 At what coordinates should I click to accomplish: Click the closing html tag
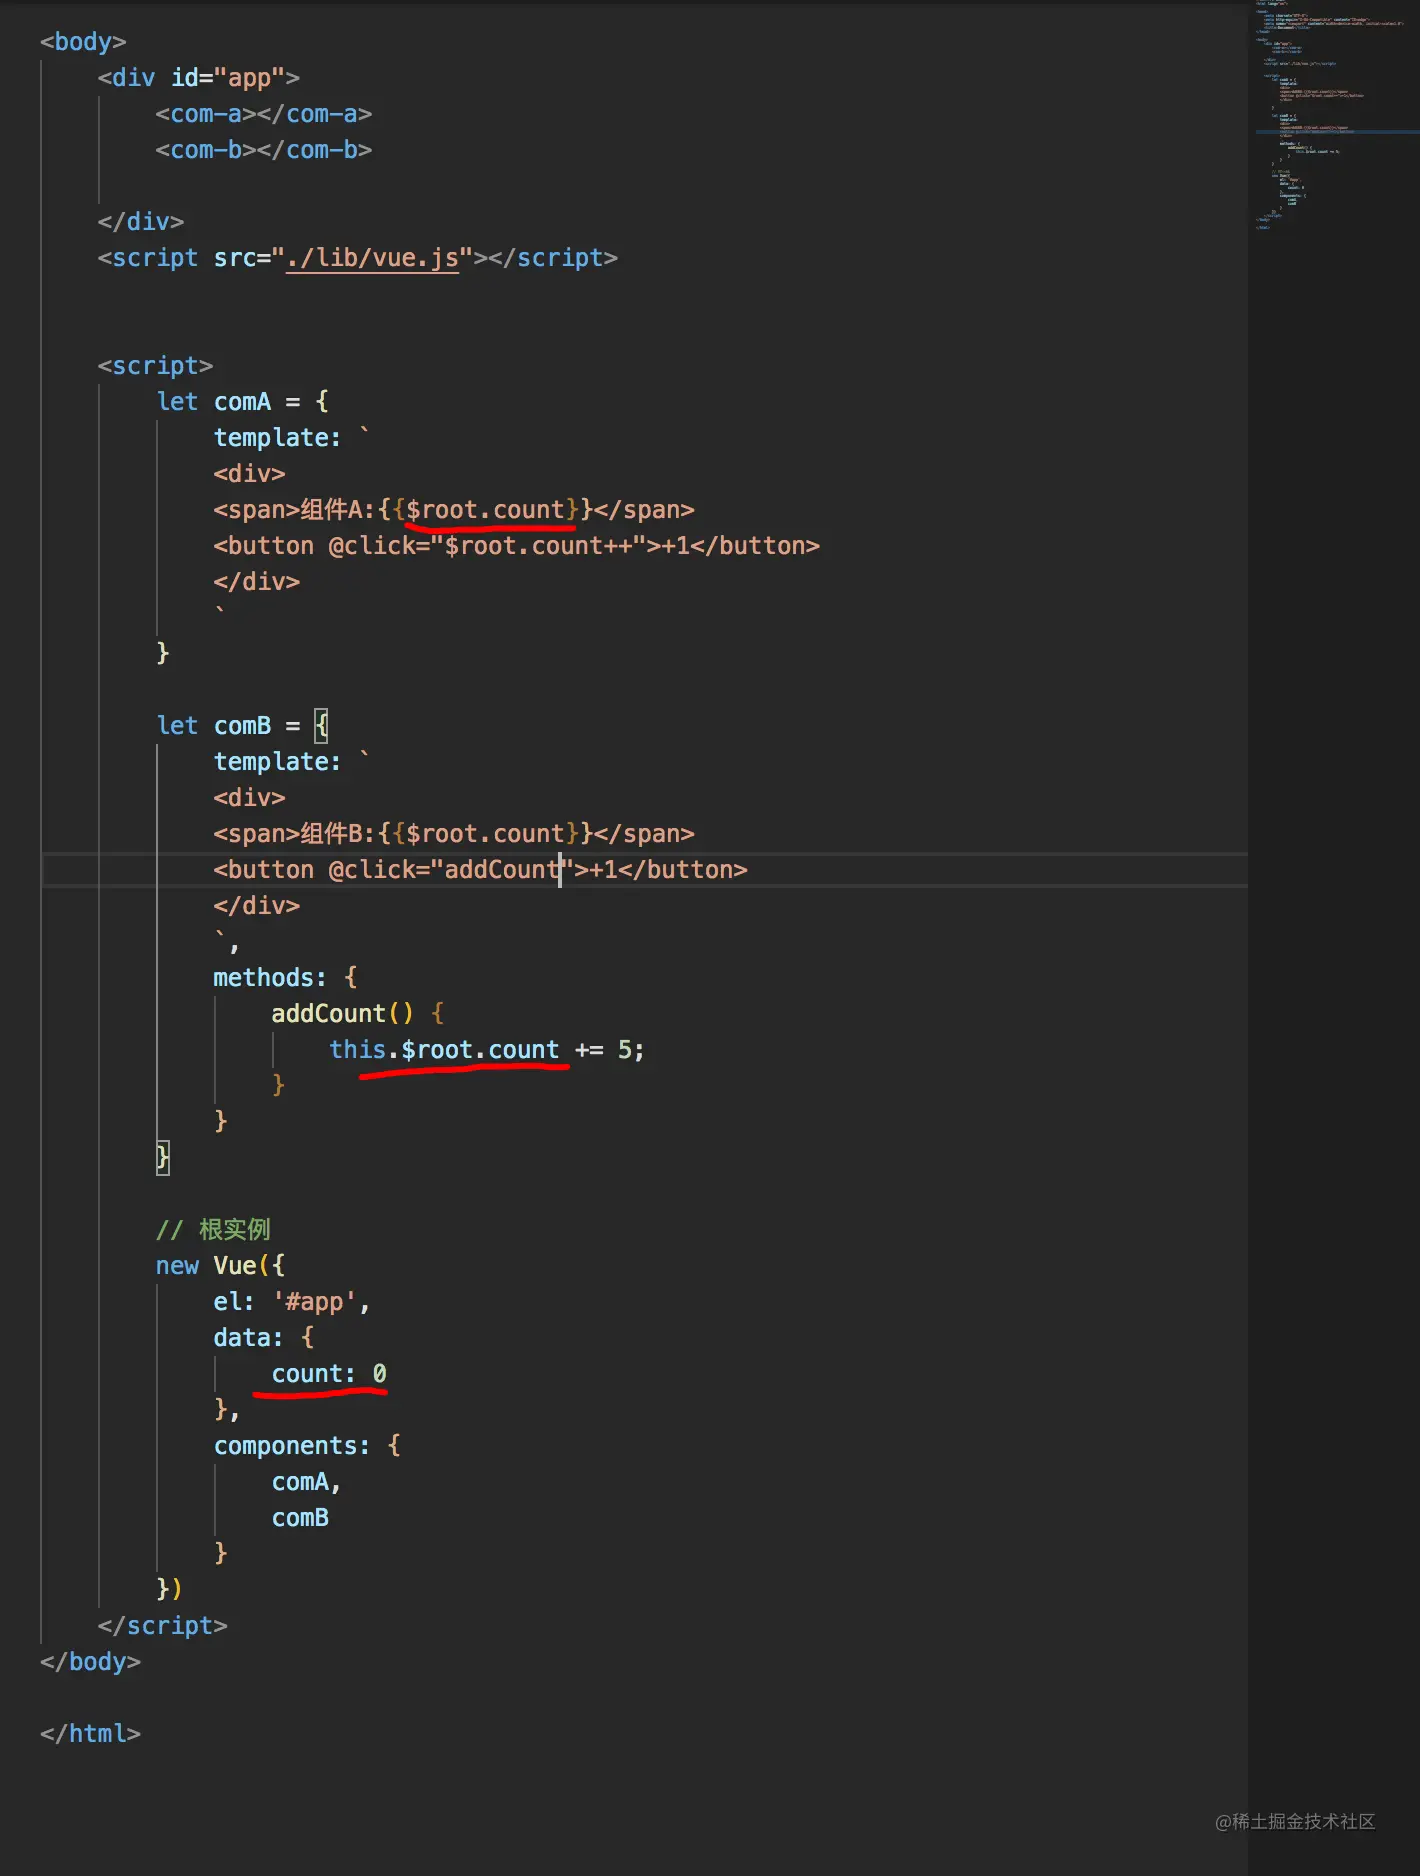(x=90, y=1734)
